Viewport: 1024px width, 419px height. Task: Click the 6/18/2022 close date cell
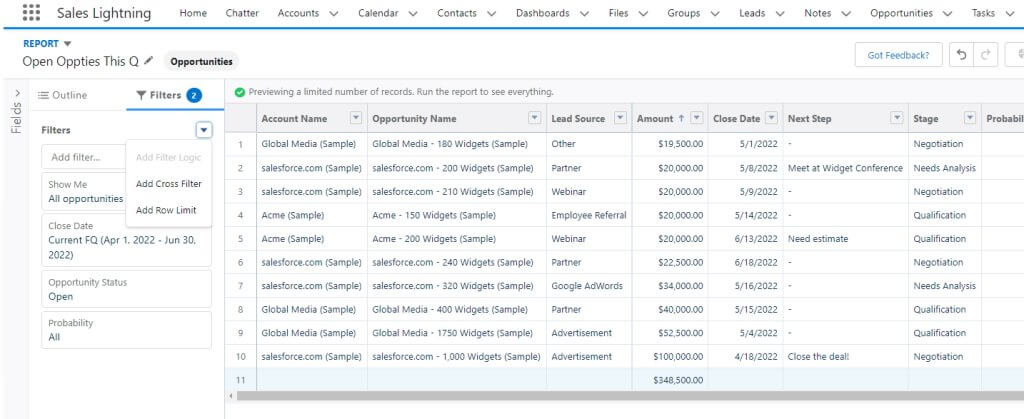745,262
